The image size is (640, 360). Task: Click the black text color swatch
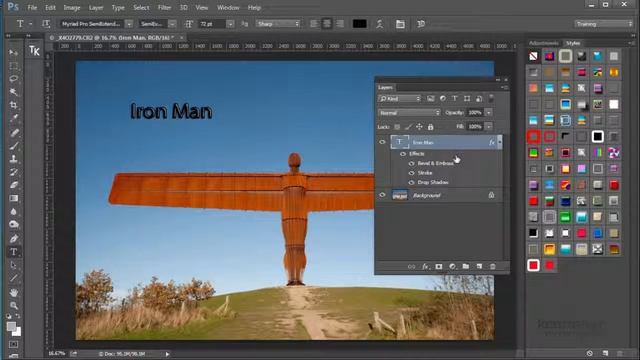click(359, 24)
